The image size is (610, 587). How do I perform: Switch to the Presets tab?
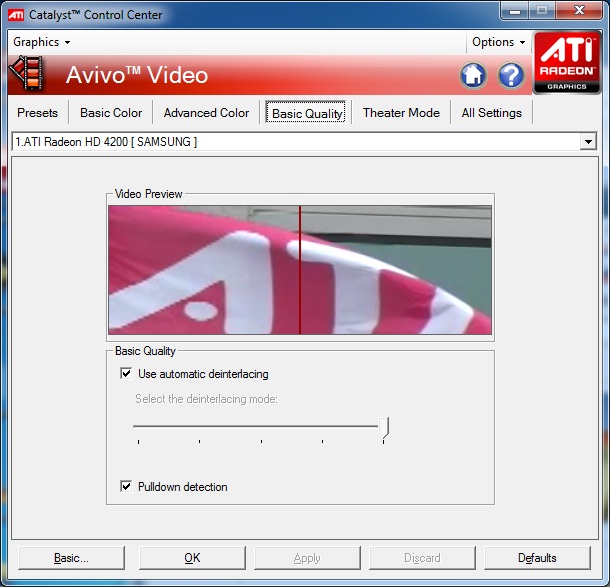(x=37, y=113)
